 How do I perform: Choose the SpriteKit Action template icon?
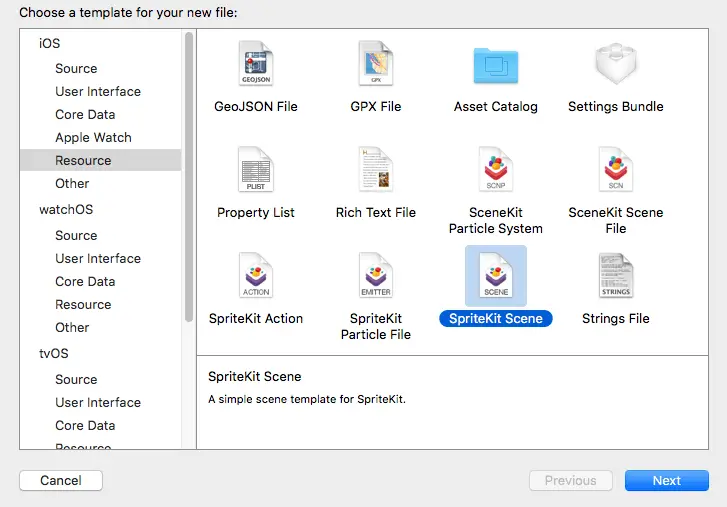point(256,277)
